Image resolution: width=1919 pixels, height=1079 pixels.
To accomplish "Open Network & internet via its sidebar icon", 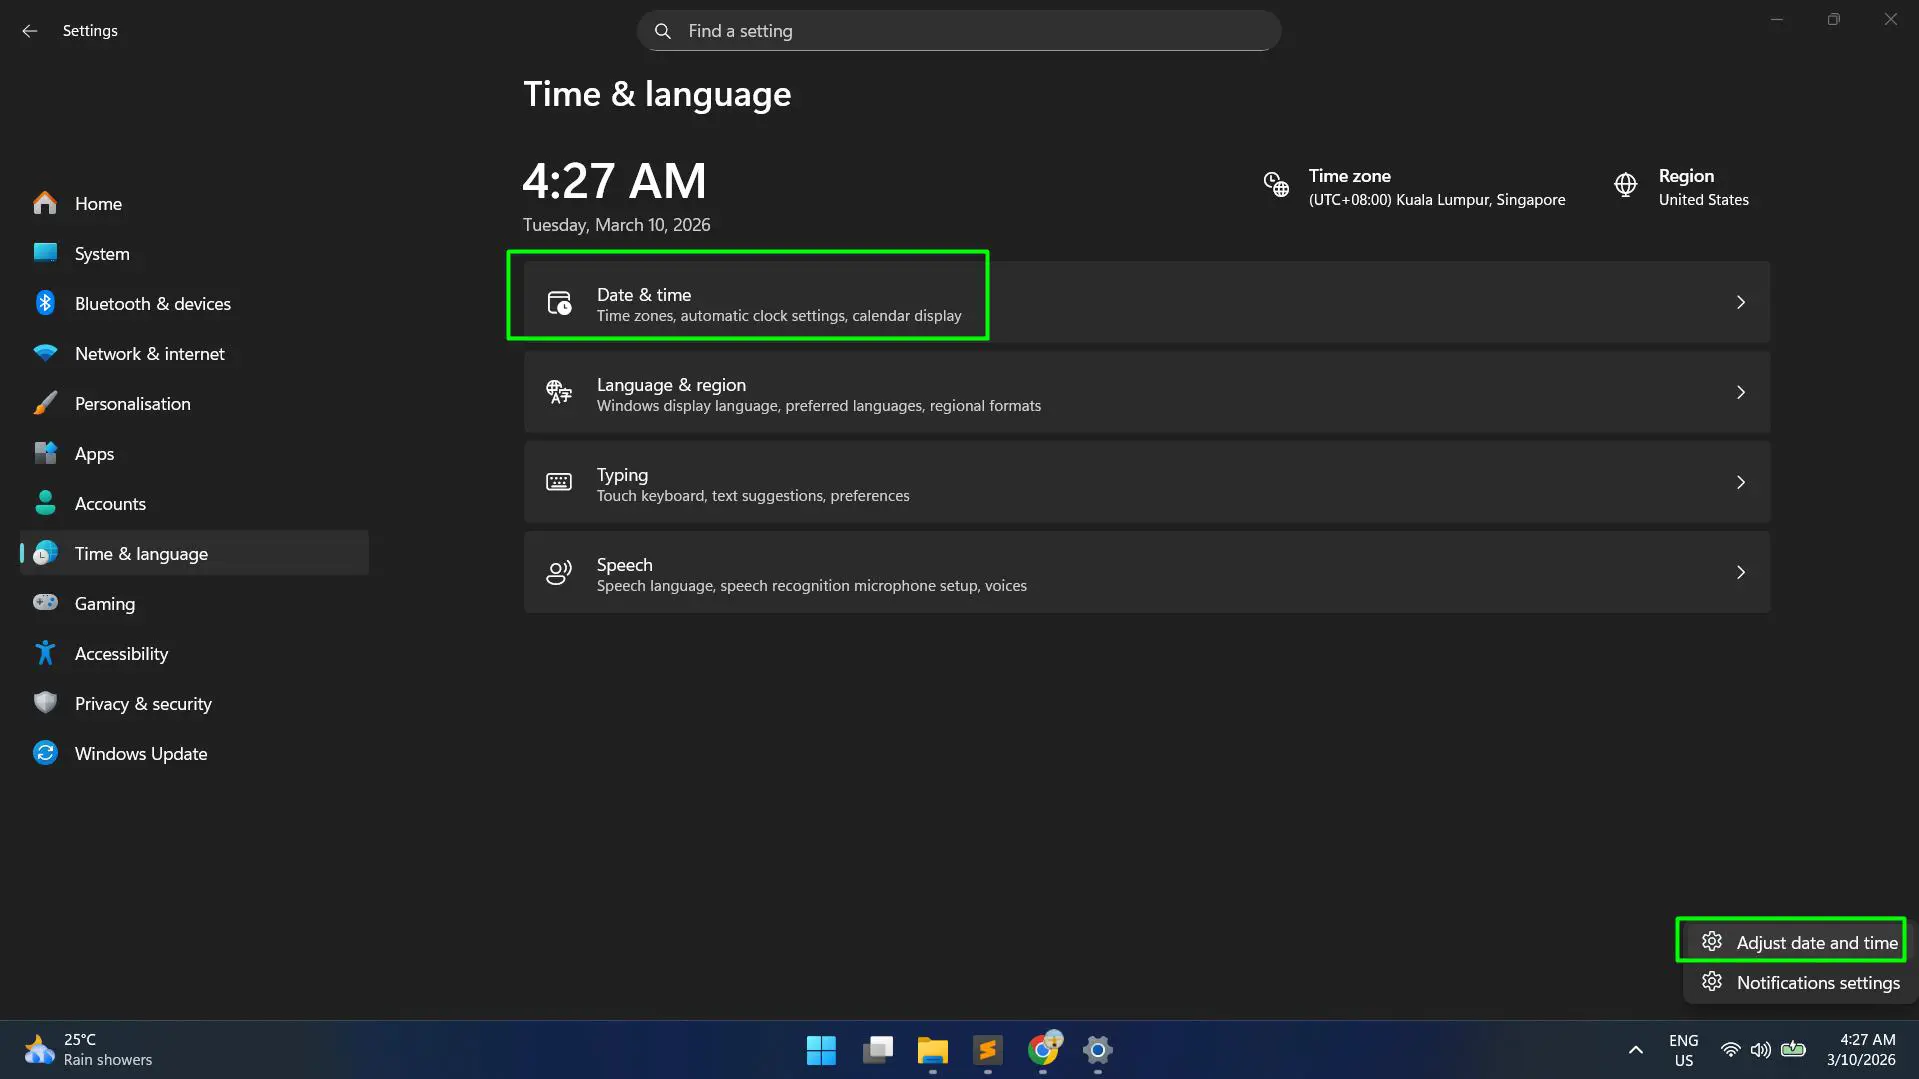I will click(x=45, y=352).
